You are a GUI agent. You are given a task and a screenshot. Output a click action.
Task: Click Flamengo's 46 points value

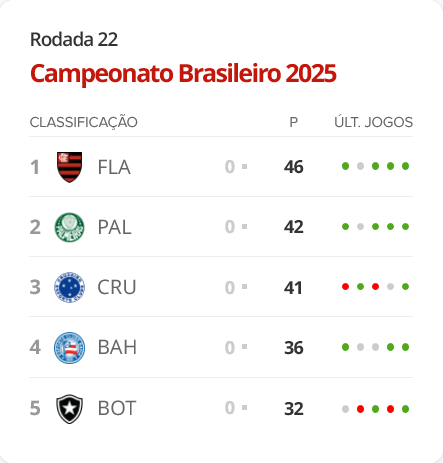(x=293, y=167)
